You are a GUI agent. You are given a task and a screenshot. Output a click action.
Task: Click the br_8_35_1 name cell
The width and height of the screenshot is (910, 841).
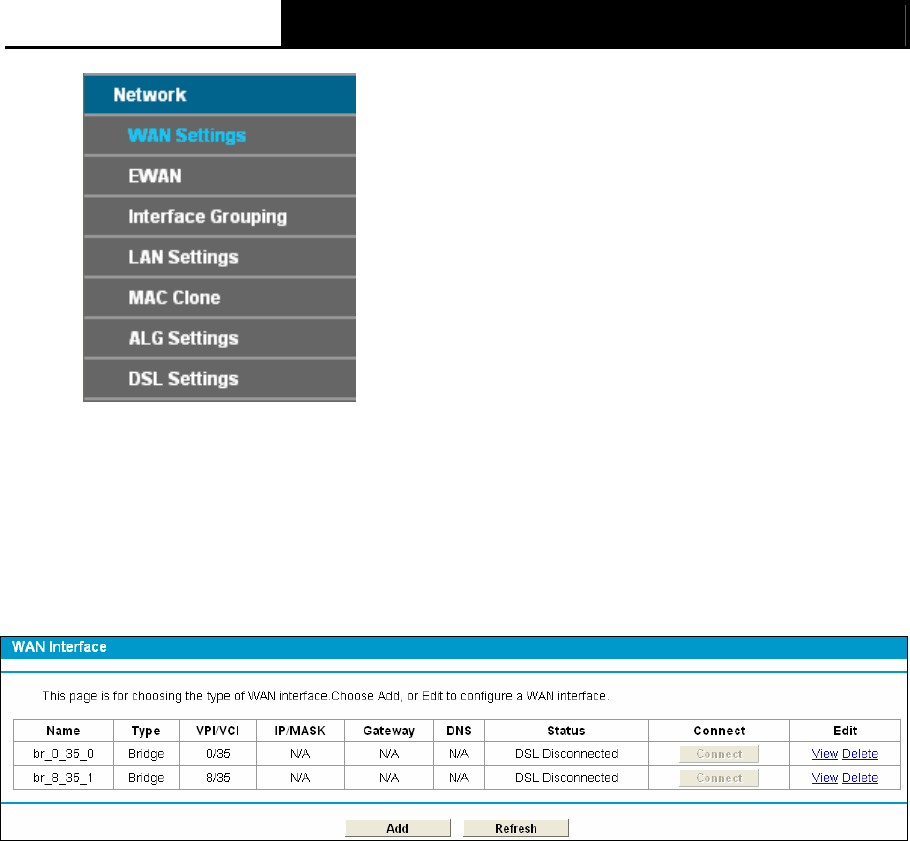coord(63,778)
